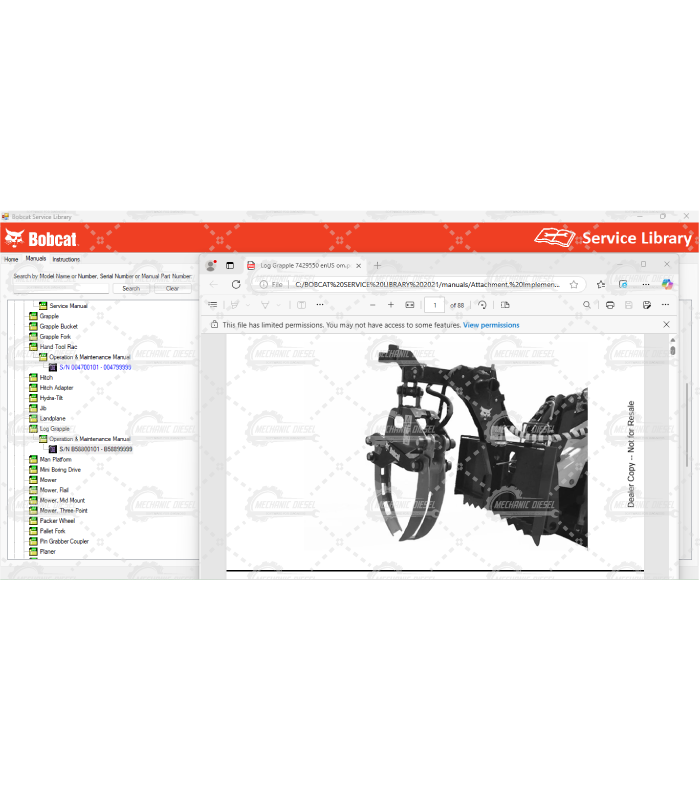Viewport: 700px width, 800px height.
Task: Click the fit to width icon
Action: pos(410,305)
